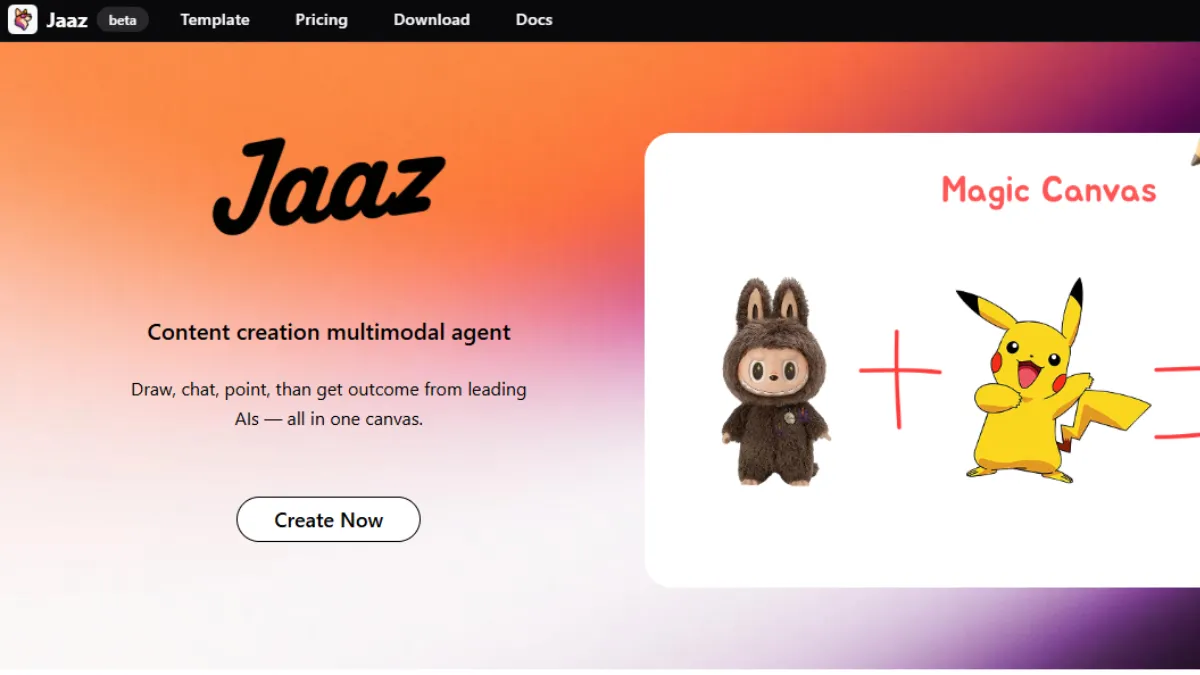Select the brown furry plush toy image
1200x675 pixels.
776,382
